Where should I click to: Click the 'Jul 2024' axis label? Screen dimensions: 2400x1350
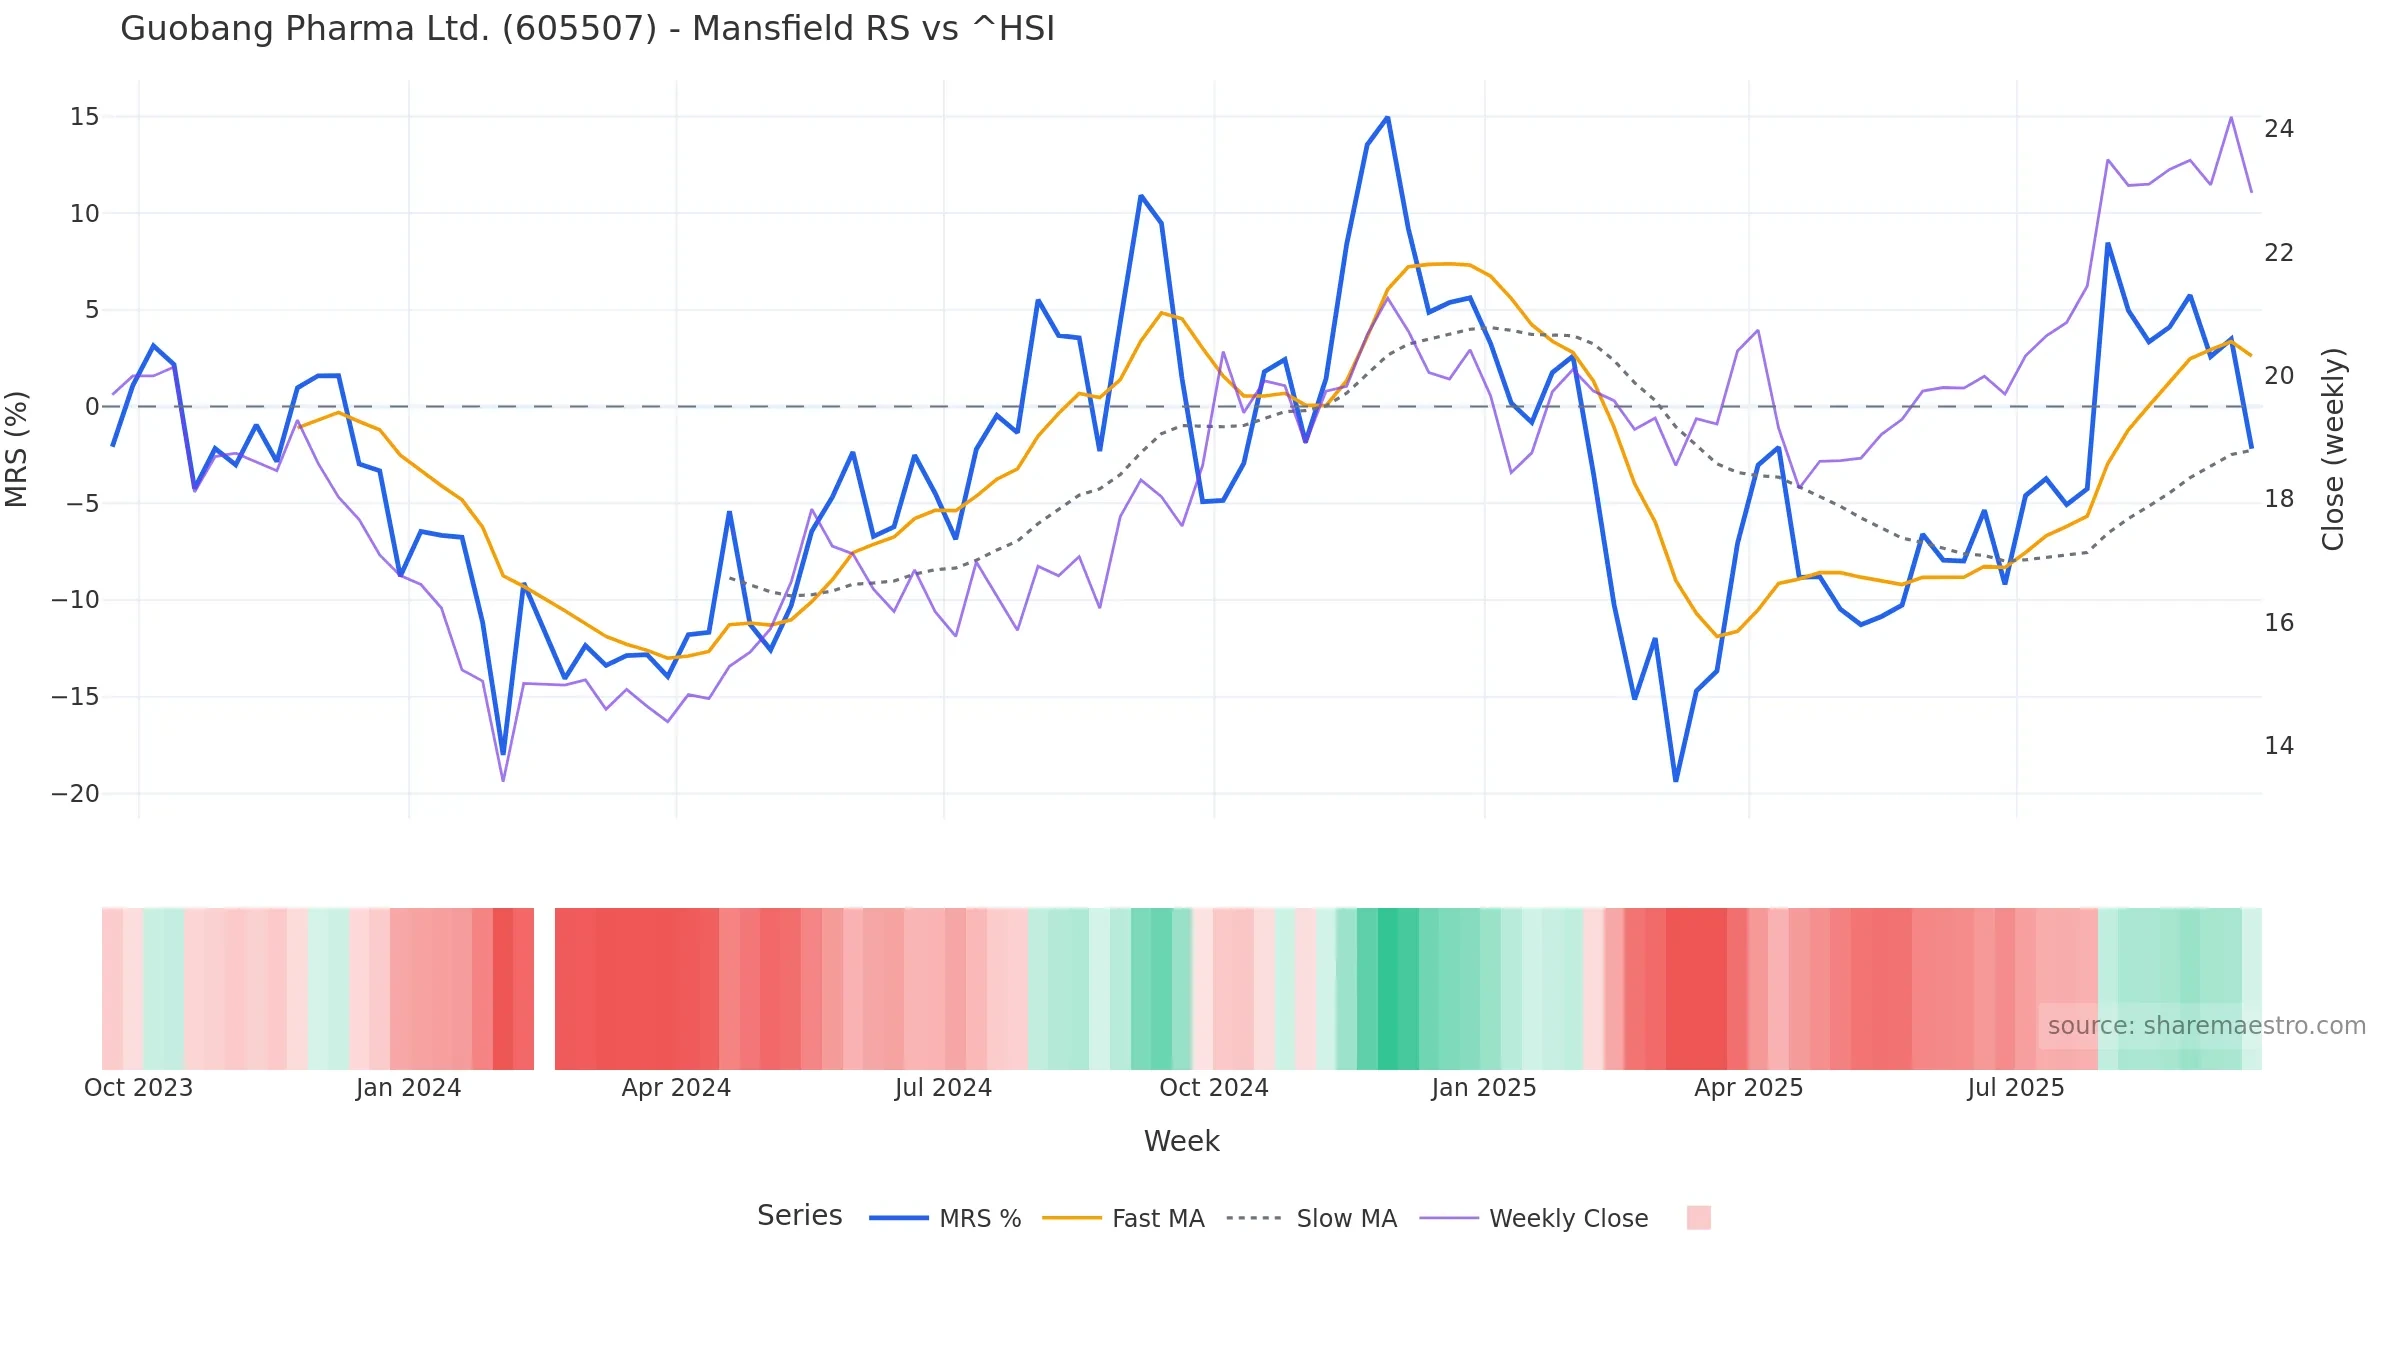pyautogui.click(x=943, y=1088)
